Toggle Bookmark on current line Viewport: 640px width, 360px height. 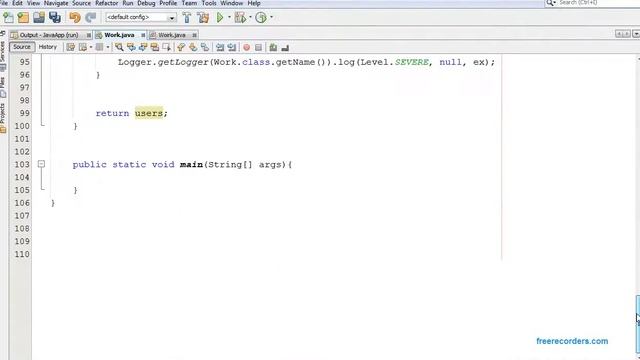point(204,47)
